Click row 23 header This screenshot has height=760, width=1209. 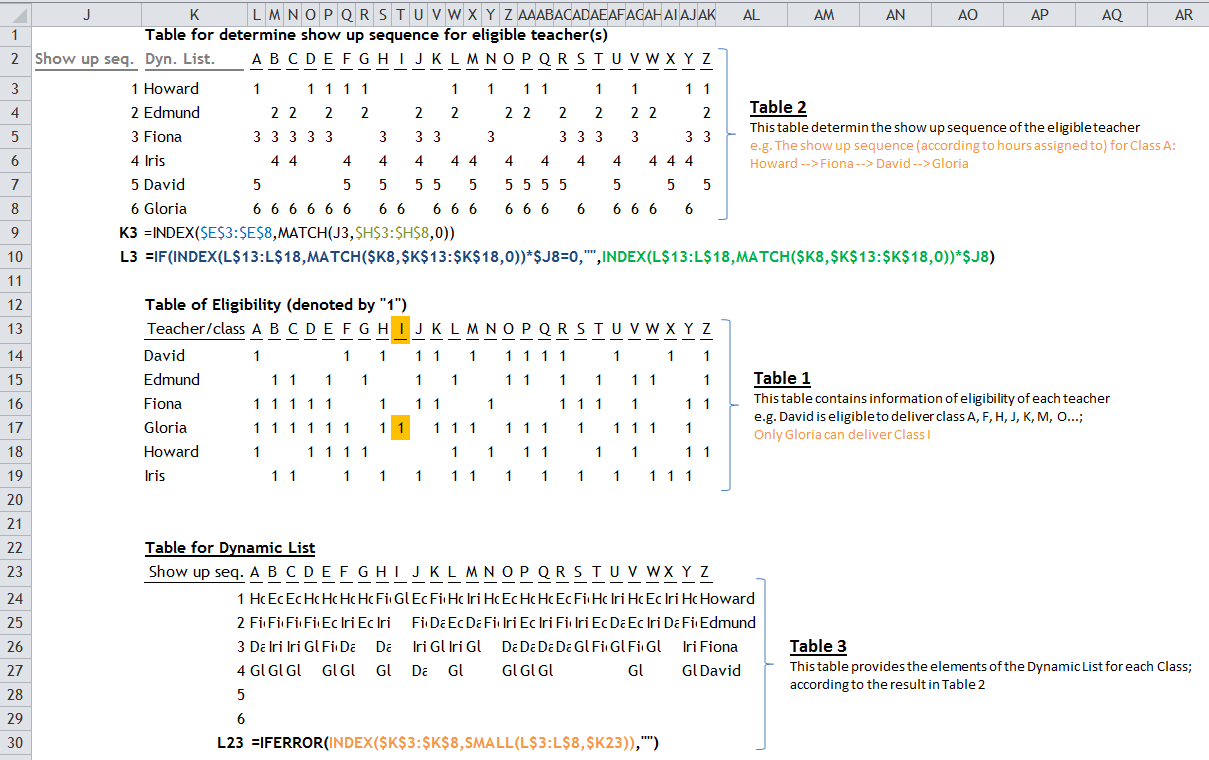tap(15, 572)
